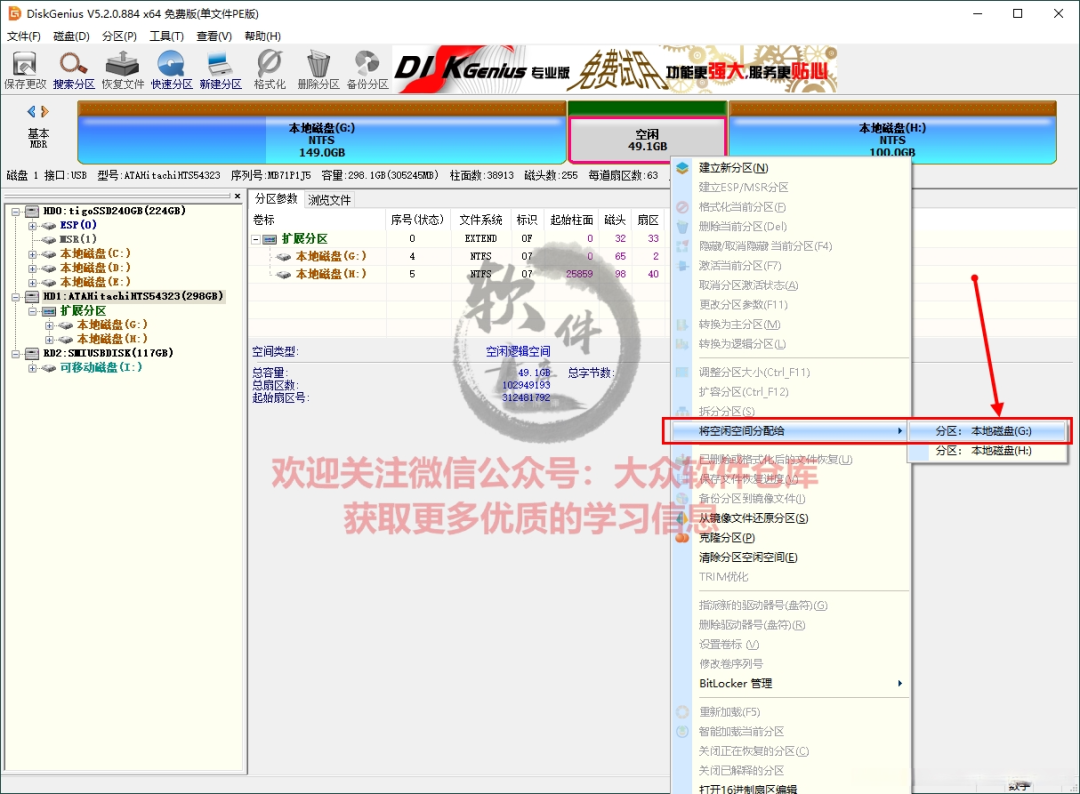Image resolution: width=1080 pixels, height=794 pixels.
Task: Open the BitLocker 管理 submenu
Action: 791,683
